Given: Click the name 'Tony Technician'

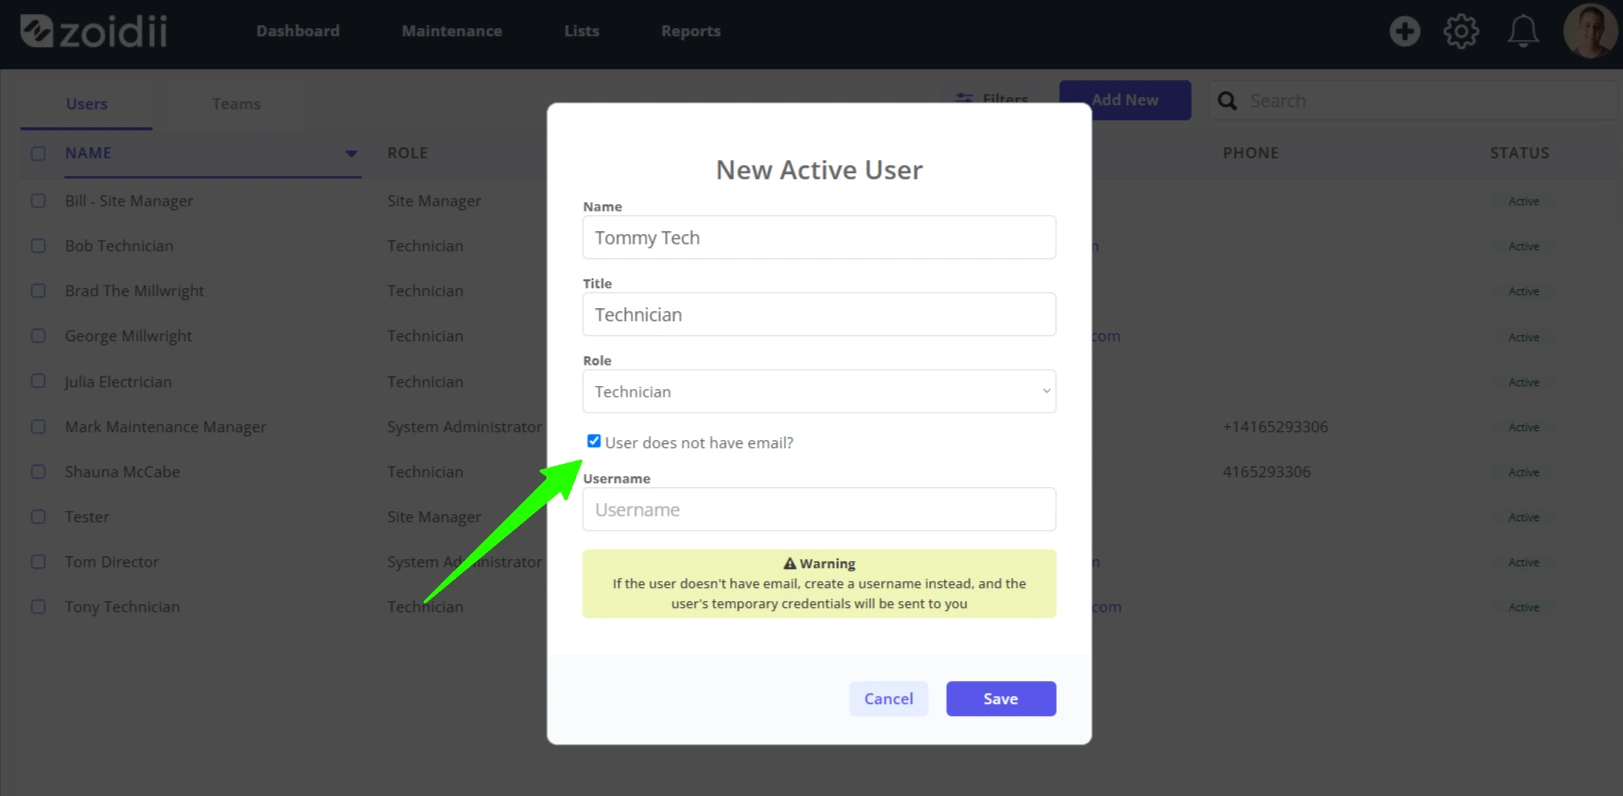Looking at the screenshot, I should click(122, 607).
